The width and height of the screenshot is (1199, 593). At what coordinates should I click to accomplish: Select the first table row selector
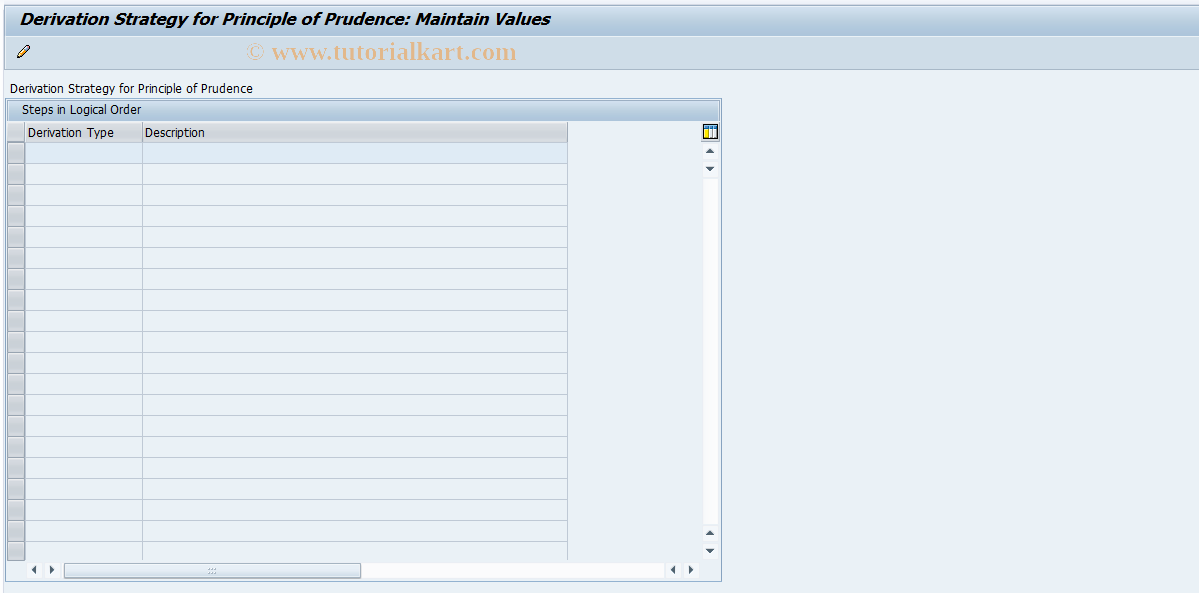16,153
